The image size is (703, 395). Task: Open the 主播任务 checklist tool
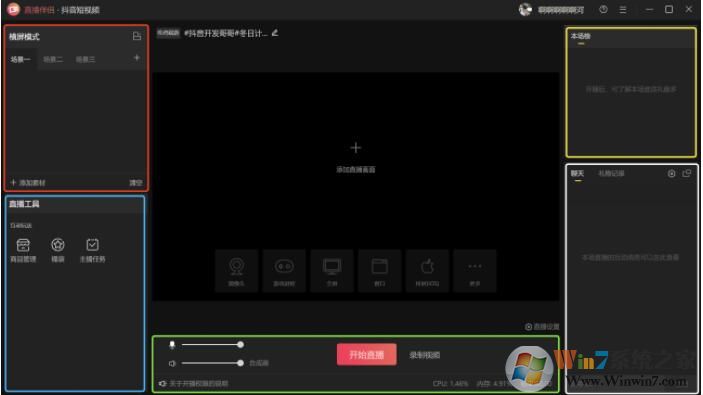92,250
